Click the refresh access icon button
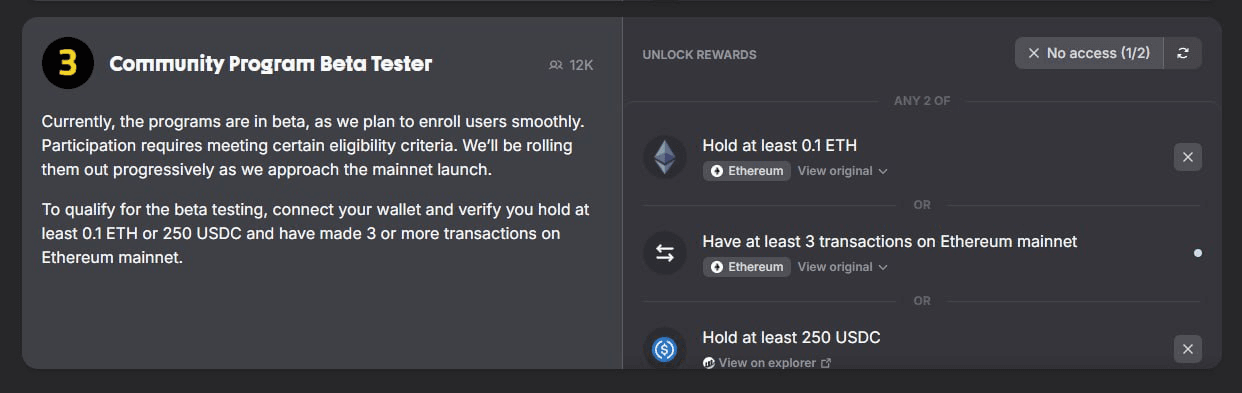This screenshot has height=393, width=1242. coord(1183,53)
